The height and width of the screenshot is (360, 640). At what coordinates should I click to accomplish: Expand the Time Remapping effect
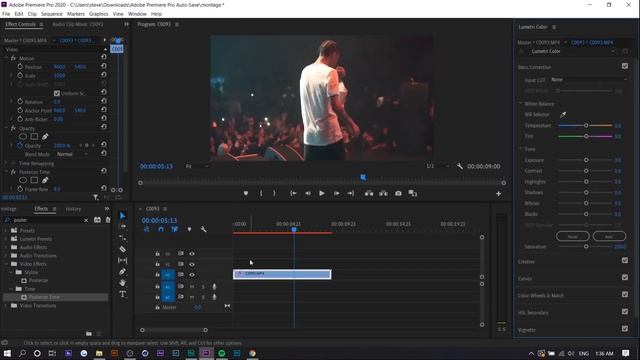coord(7,163)
